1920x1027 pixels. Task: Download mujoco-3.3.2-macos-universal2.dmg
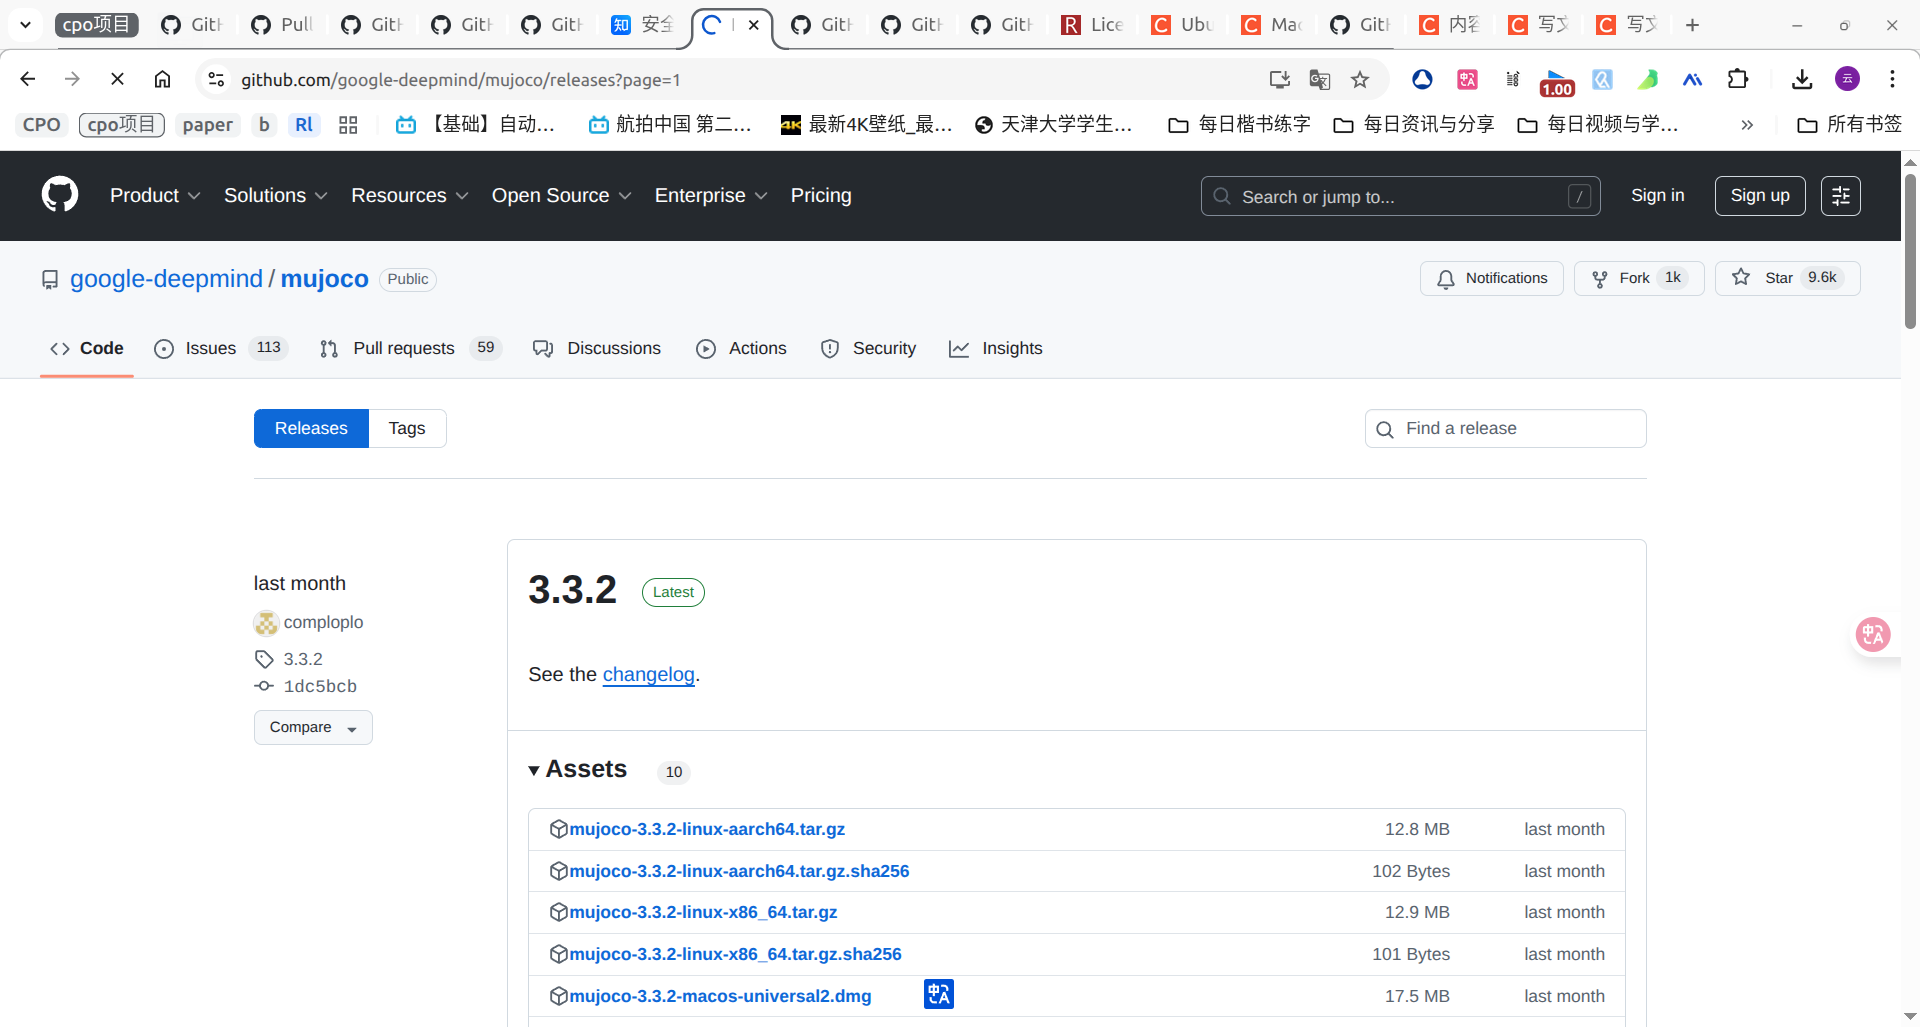[x=720, y=996]
